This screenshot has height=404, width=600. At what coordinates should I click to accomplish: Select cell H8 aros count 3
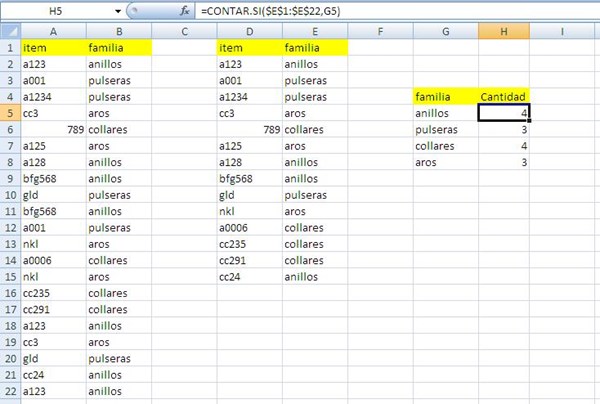504,163
